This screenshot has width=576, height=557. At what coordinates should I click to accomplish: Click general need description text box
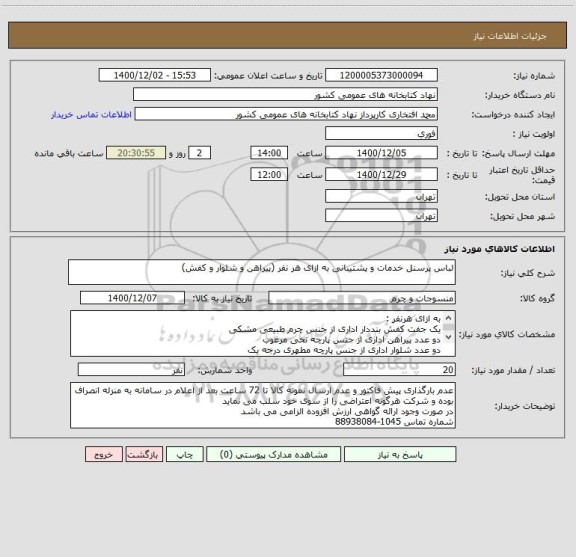pyautogui.click(x=262, y=272)
